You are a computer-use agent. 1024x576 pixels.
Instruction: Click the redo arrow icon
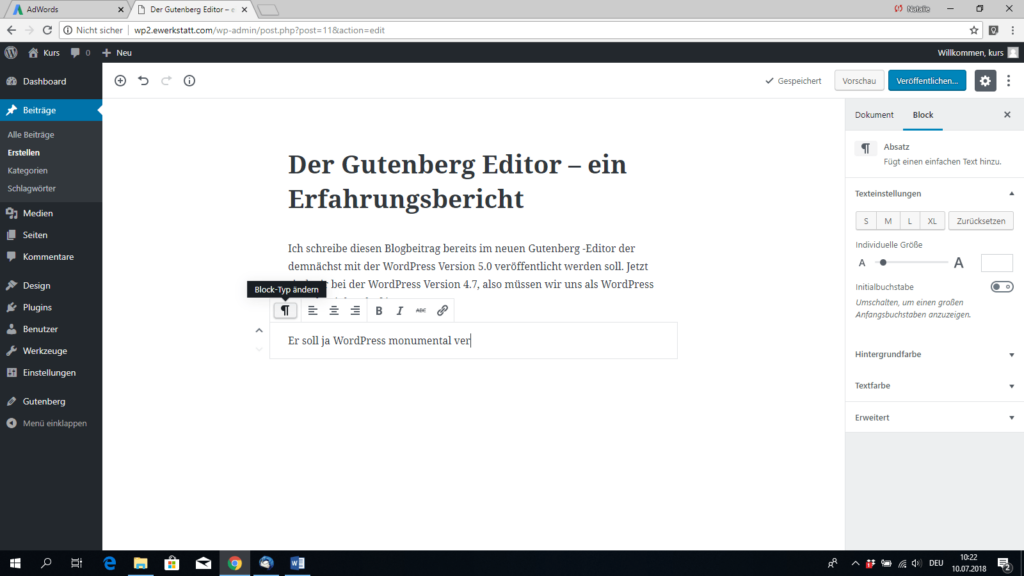coord(166,81)
